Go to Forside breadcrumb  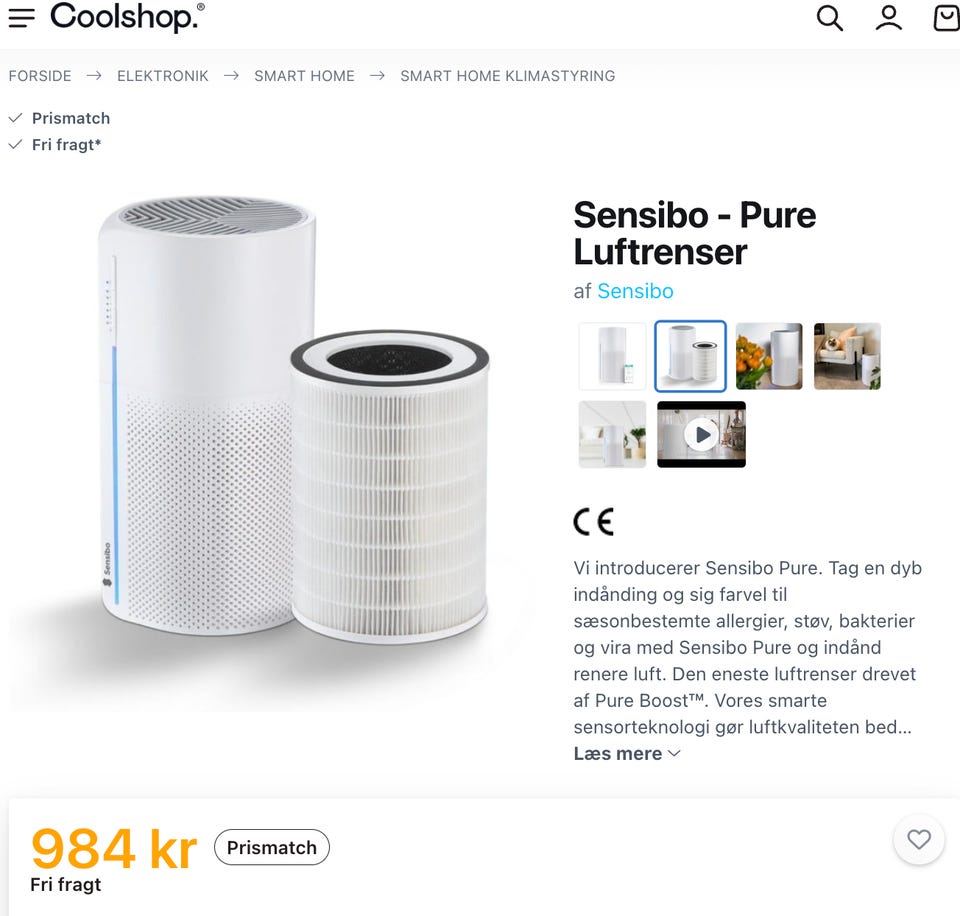pyautogui.click(x=40, y=76)
